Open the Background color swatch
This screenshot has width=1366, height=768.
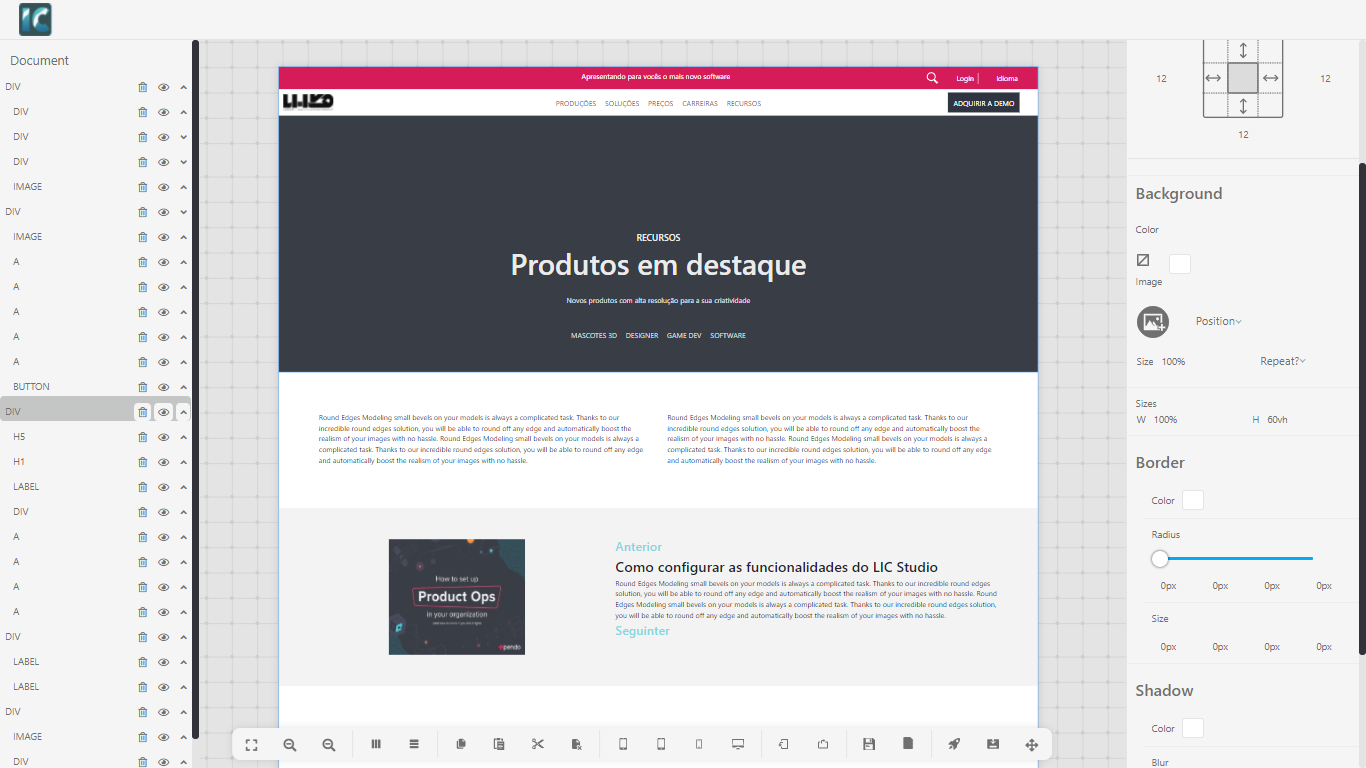(1180, 264)
